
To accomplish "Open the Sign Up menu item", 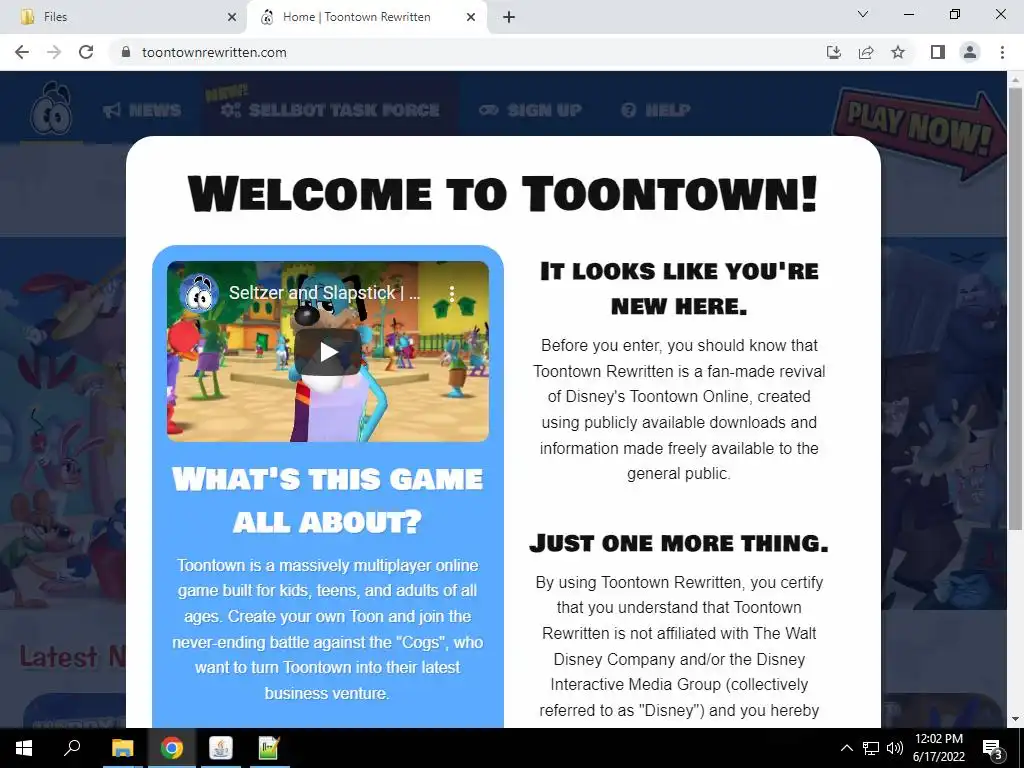I will point(530,110).
